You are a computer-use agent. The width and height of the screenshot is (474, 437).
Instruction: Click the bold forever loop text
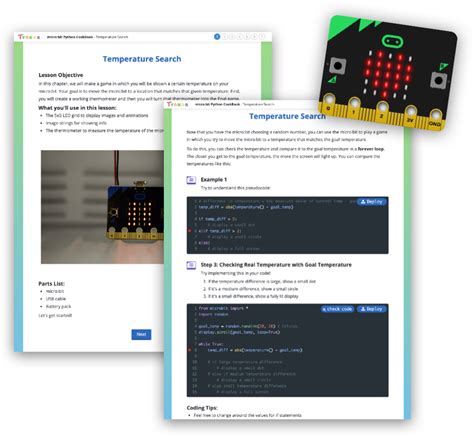(x=371, y=149)
